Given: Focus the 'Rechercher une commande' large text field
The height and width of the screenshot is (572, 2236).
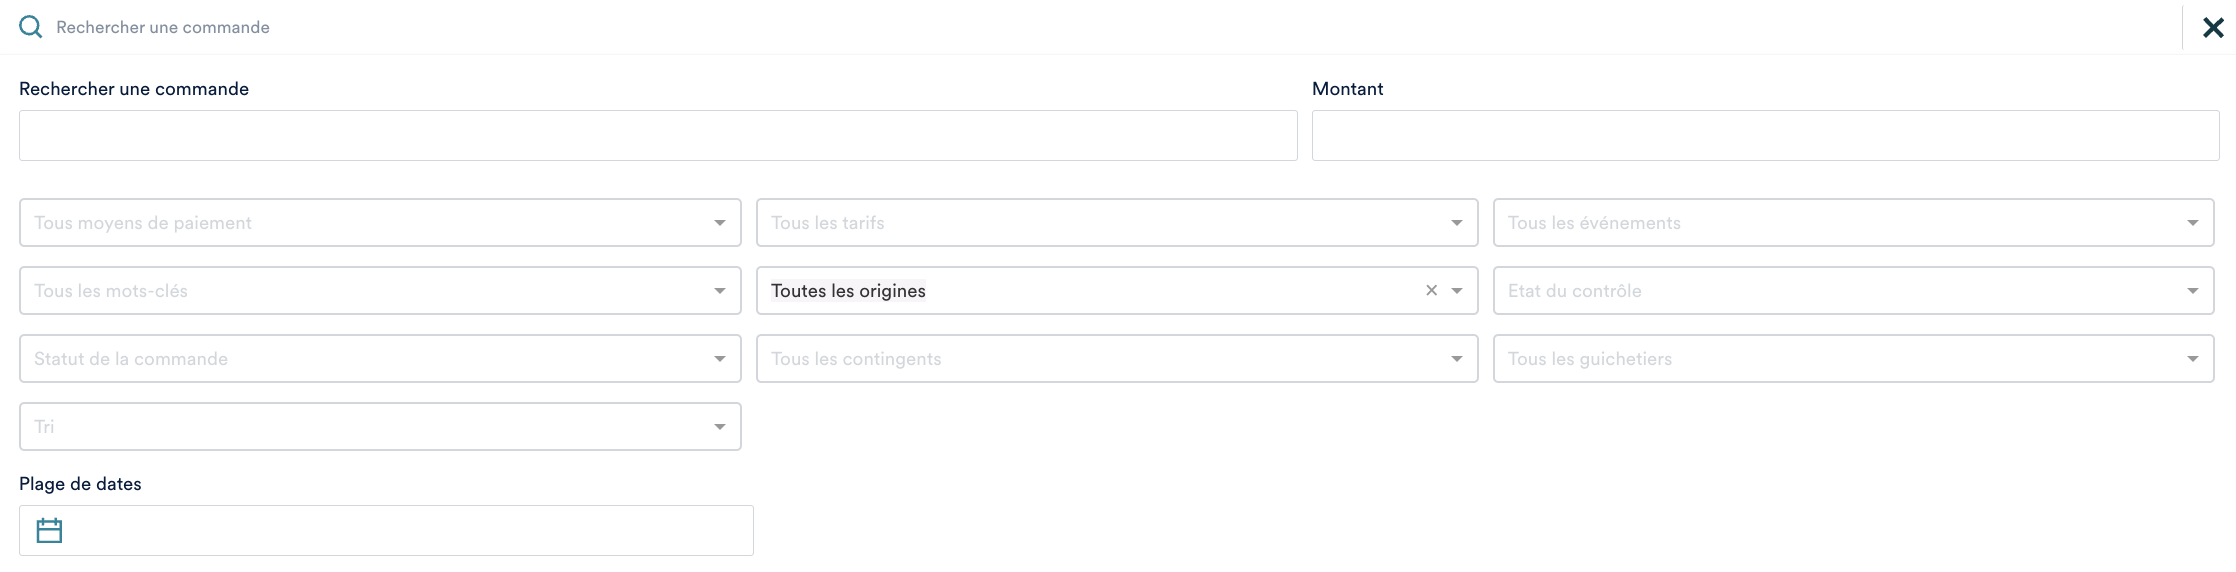Looking at the screenshot, I should [x=657, y=136].
